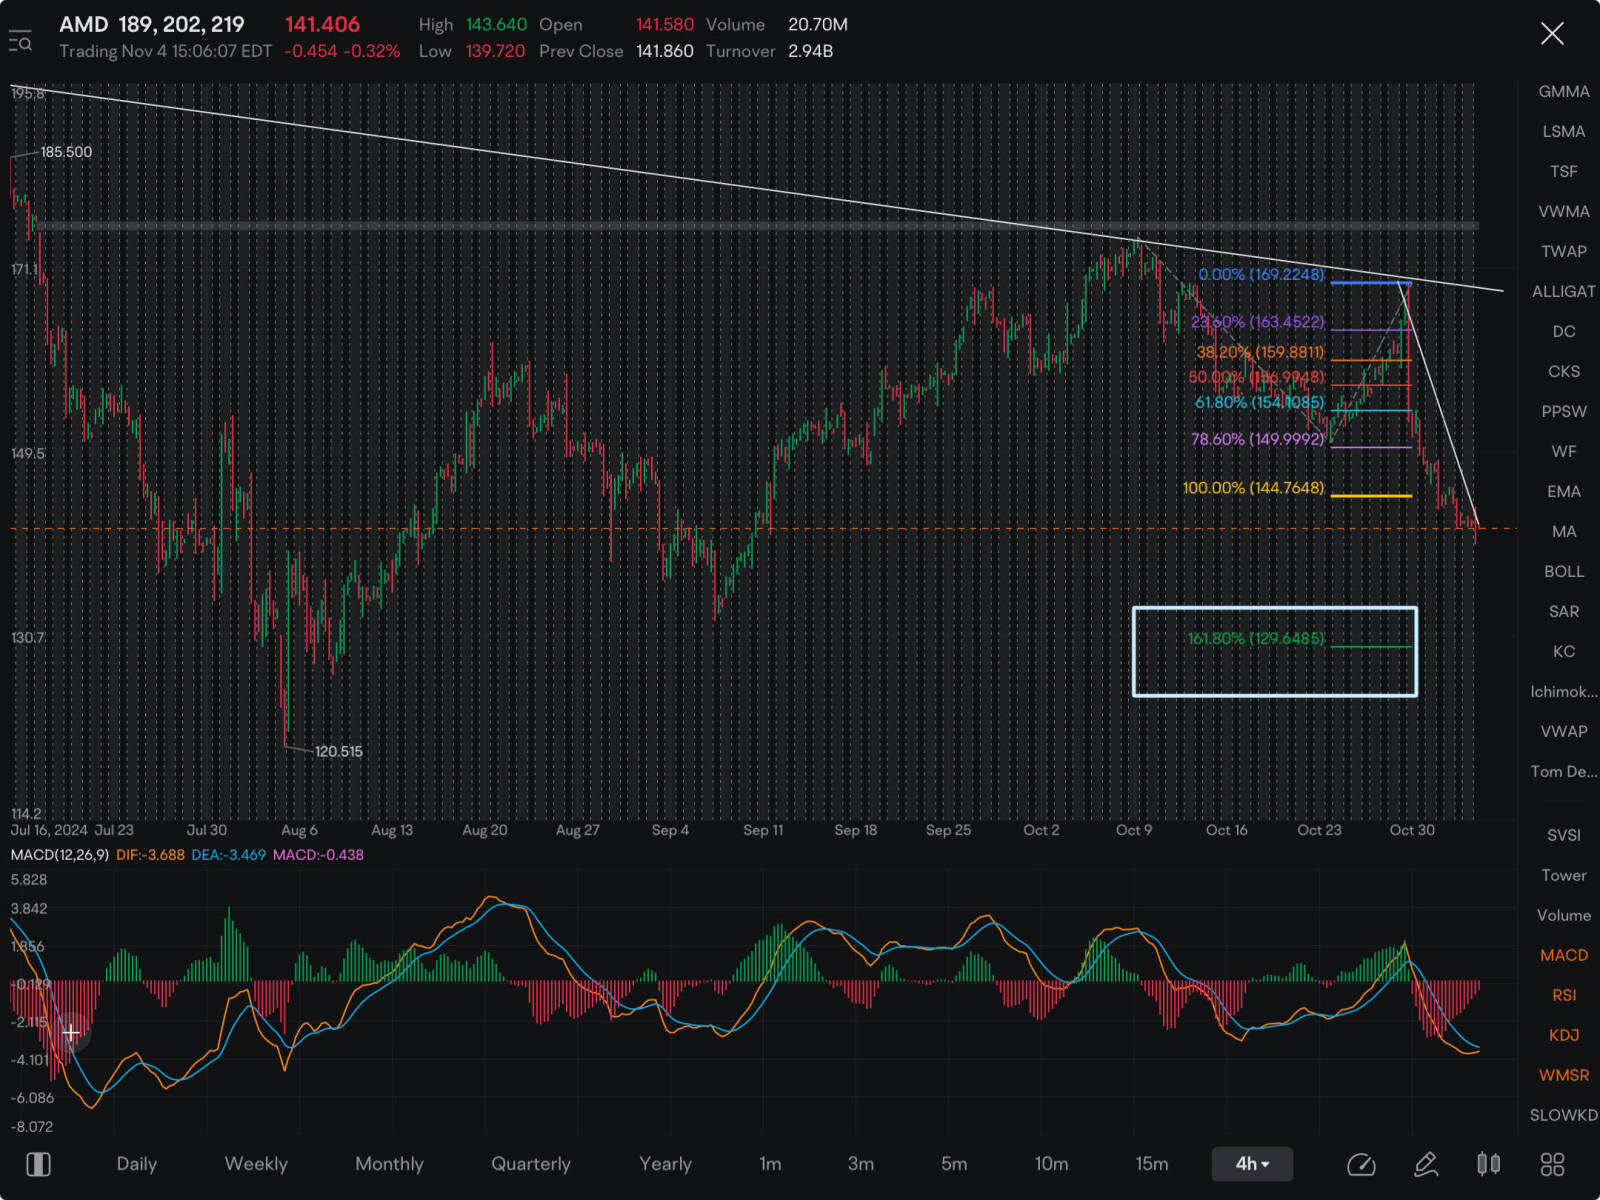The image size is (1600, 1200).
Task: Switch to the Quarterly timeframe
Action: coord(531,1164)
